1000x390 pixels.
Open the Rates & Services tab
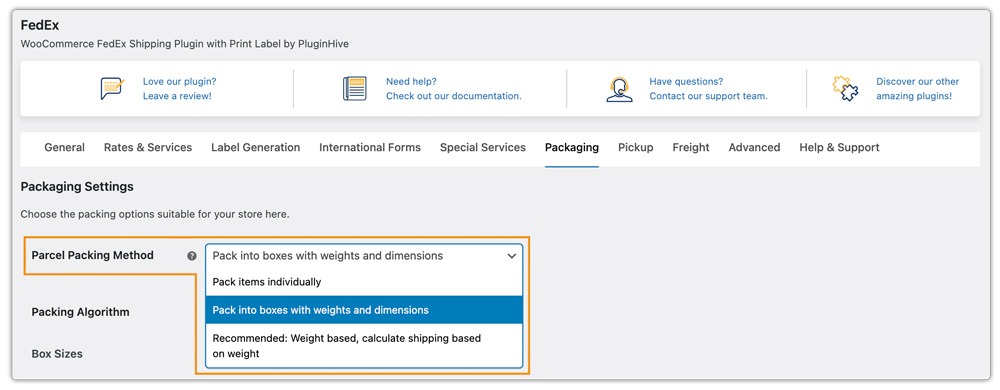pos(148,147)
